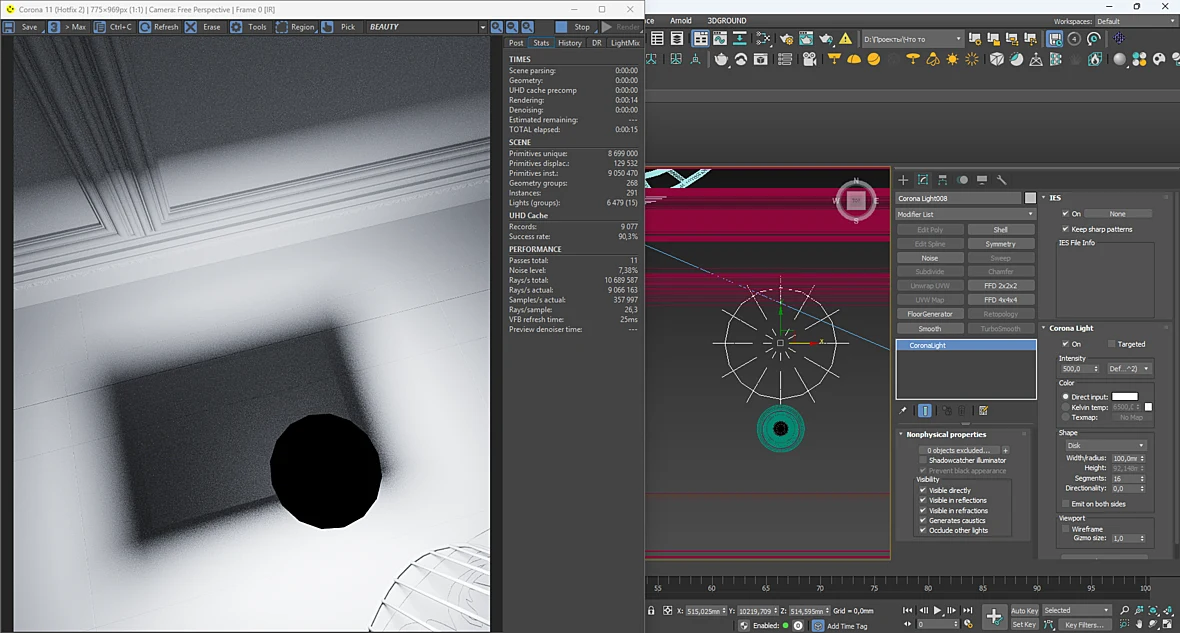The height and width of the screenshot is (633, 1180).
Task: Open the Modifier List dropdown
Action: pos(966,215)
